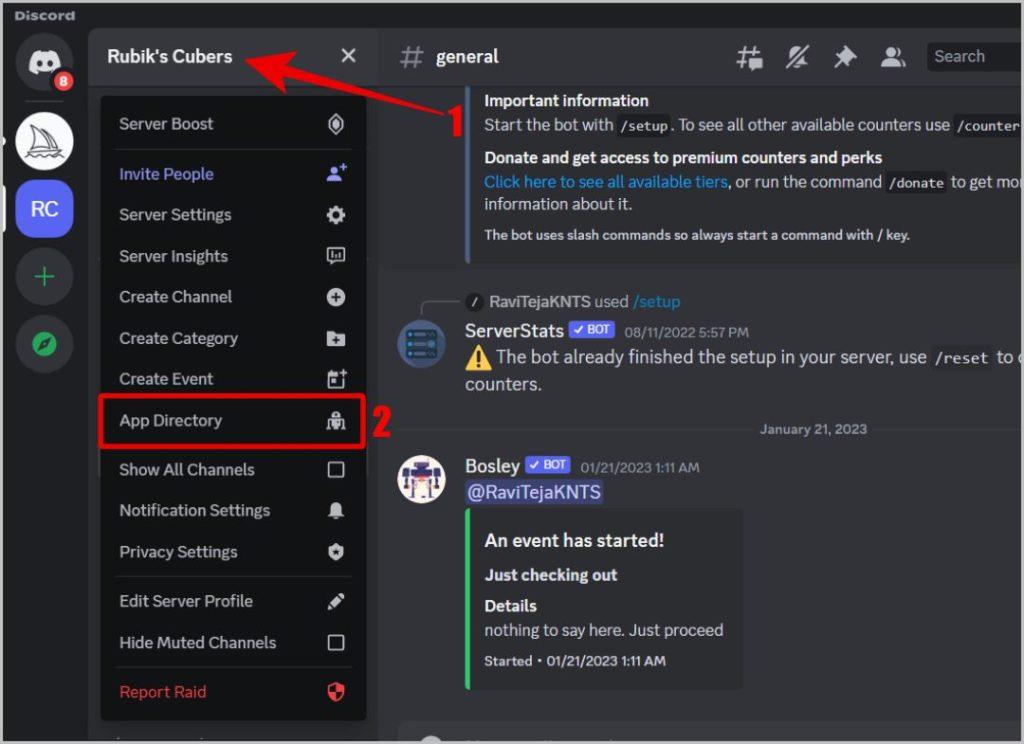Viewport: 1024px width, 744px height.
Task: Click App Directory robot icon
Action: [x=336, y=421]
